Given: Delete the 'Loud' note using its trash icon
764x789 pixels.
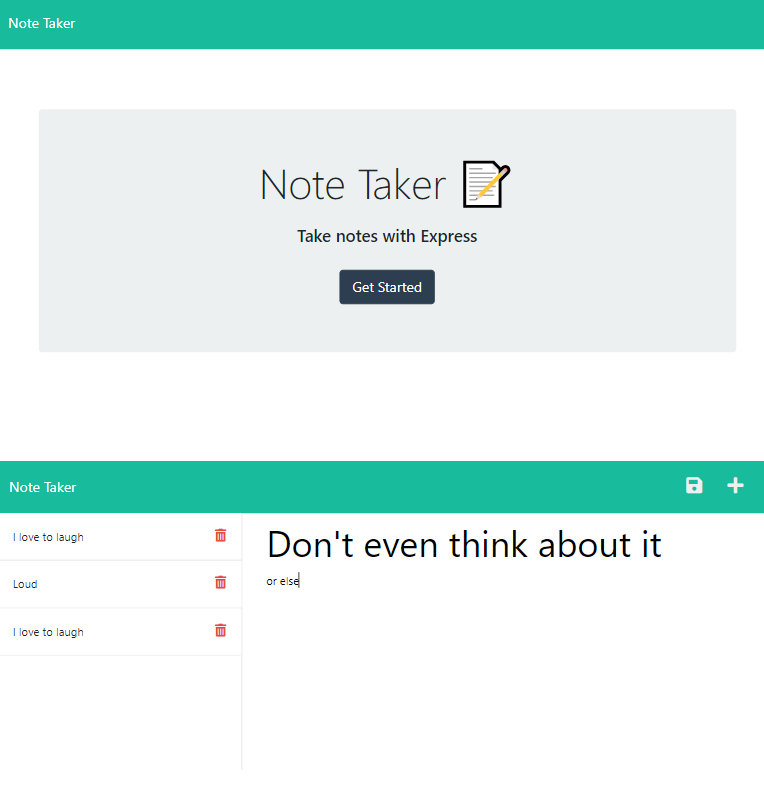Looking at the screenshot, I should click(221, 583).
